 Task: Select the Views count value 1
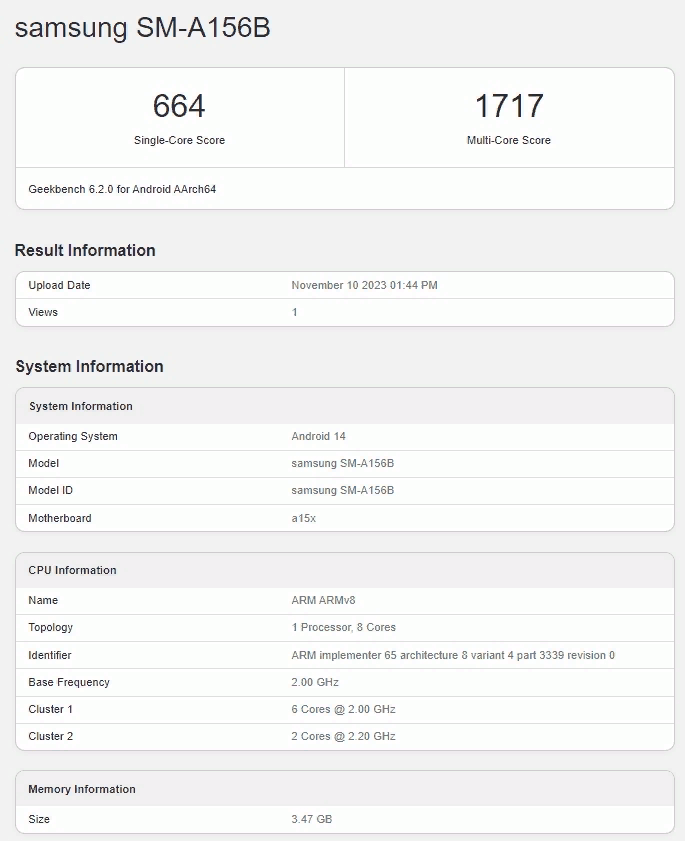click(294, 312)
